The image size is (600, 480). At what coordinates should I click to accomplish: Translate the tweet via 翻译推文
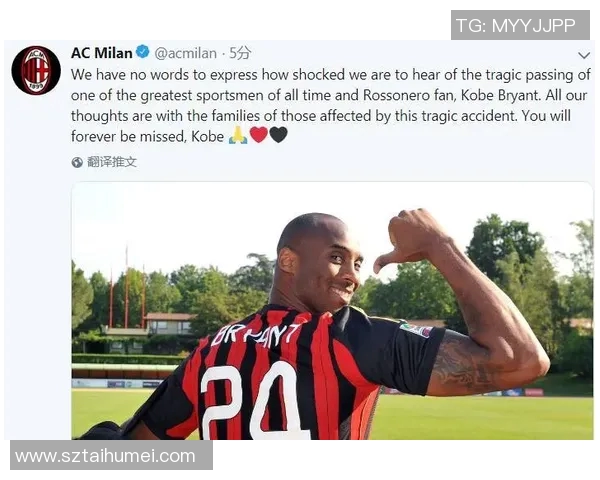[111, 162]
